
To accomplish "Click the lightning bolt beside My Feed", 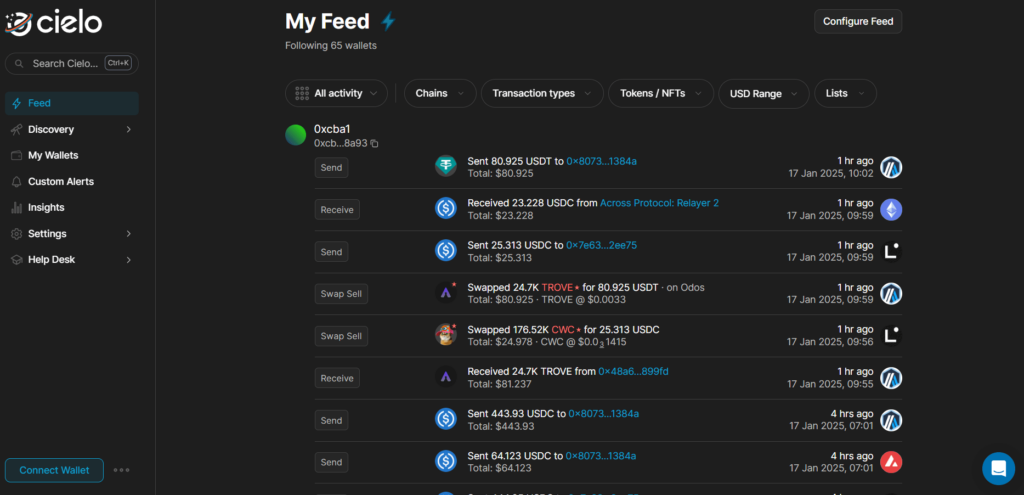I will click(388, 22).
